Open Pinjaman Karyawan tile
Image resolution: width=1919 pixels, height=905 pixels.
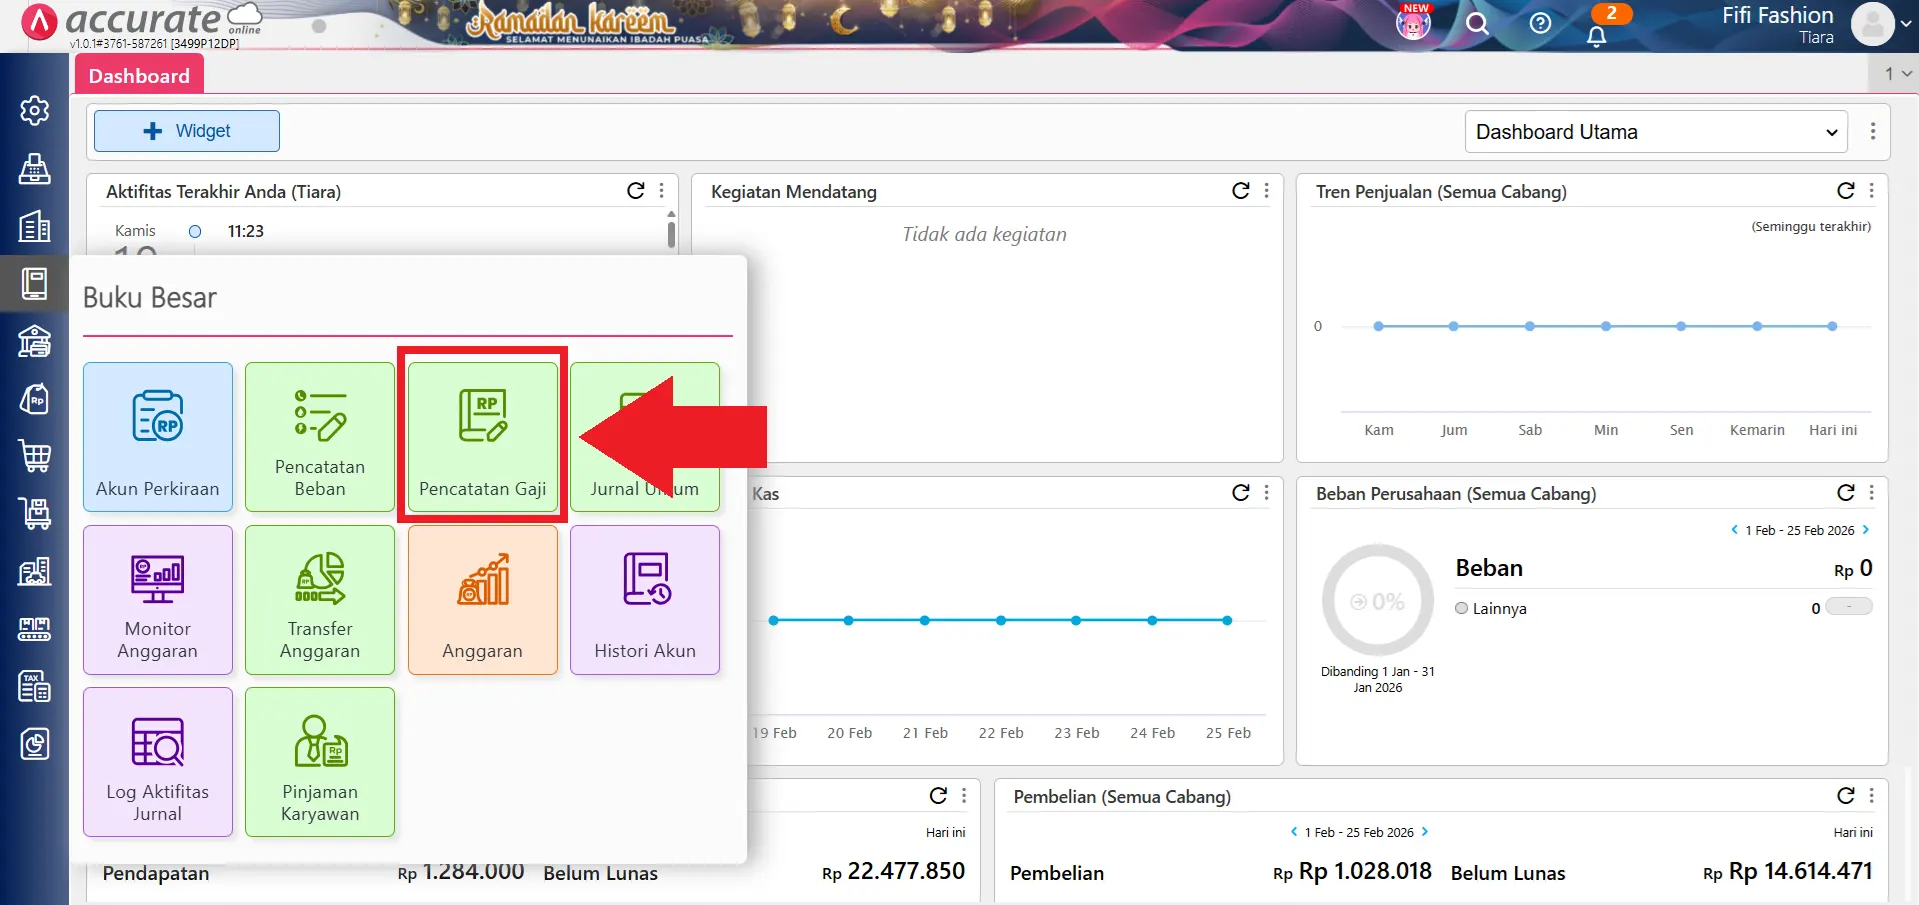tap(320, 762)
